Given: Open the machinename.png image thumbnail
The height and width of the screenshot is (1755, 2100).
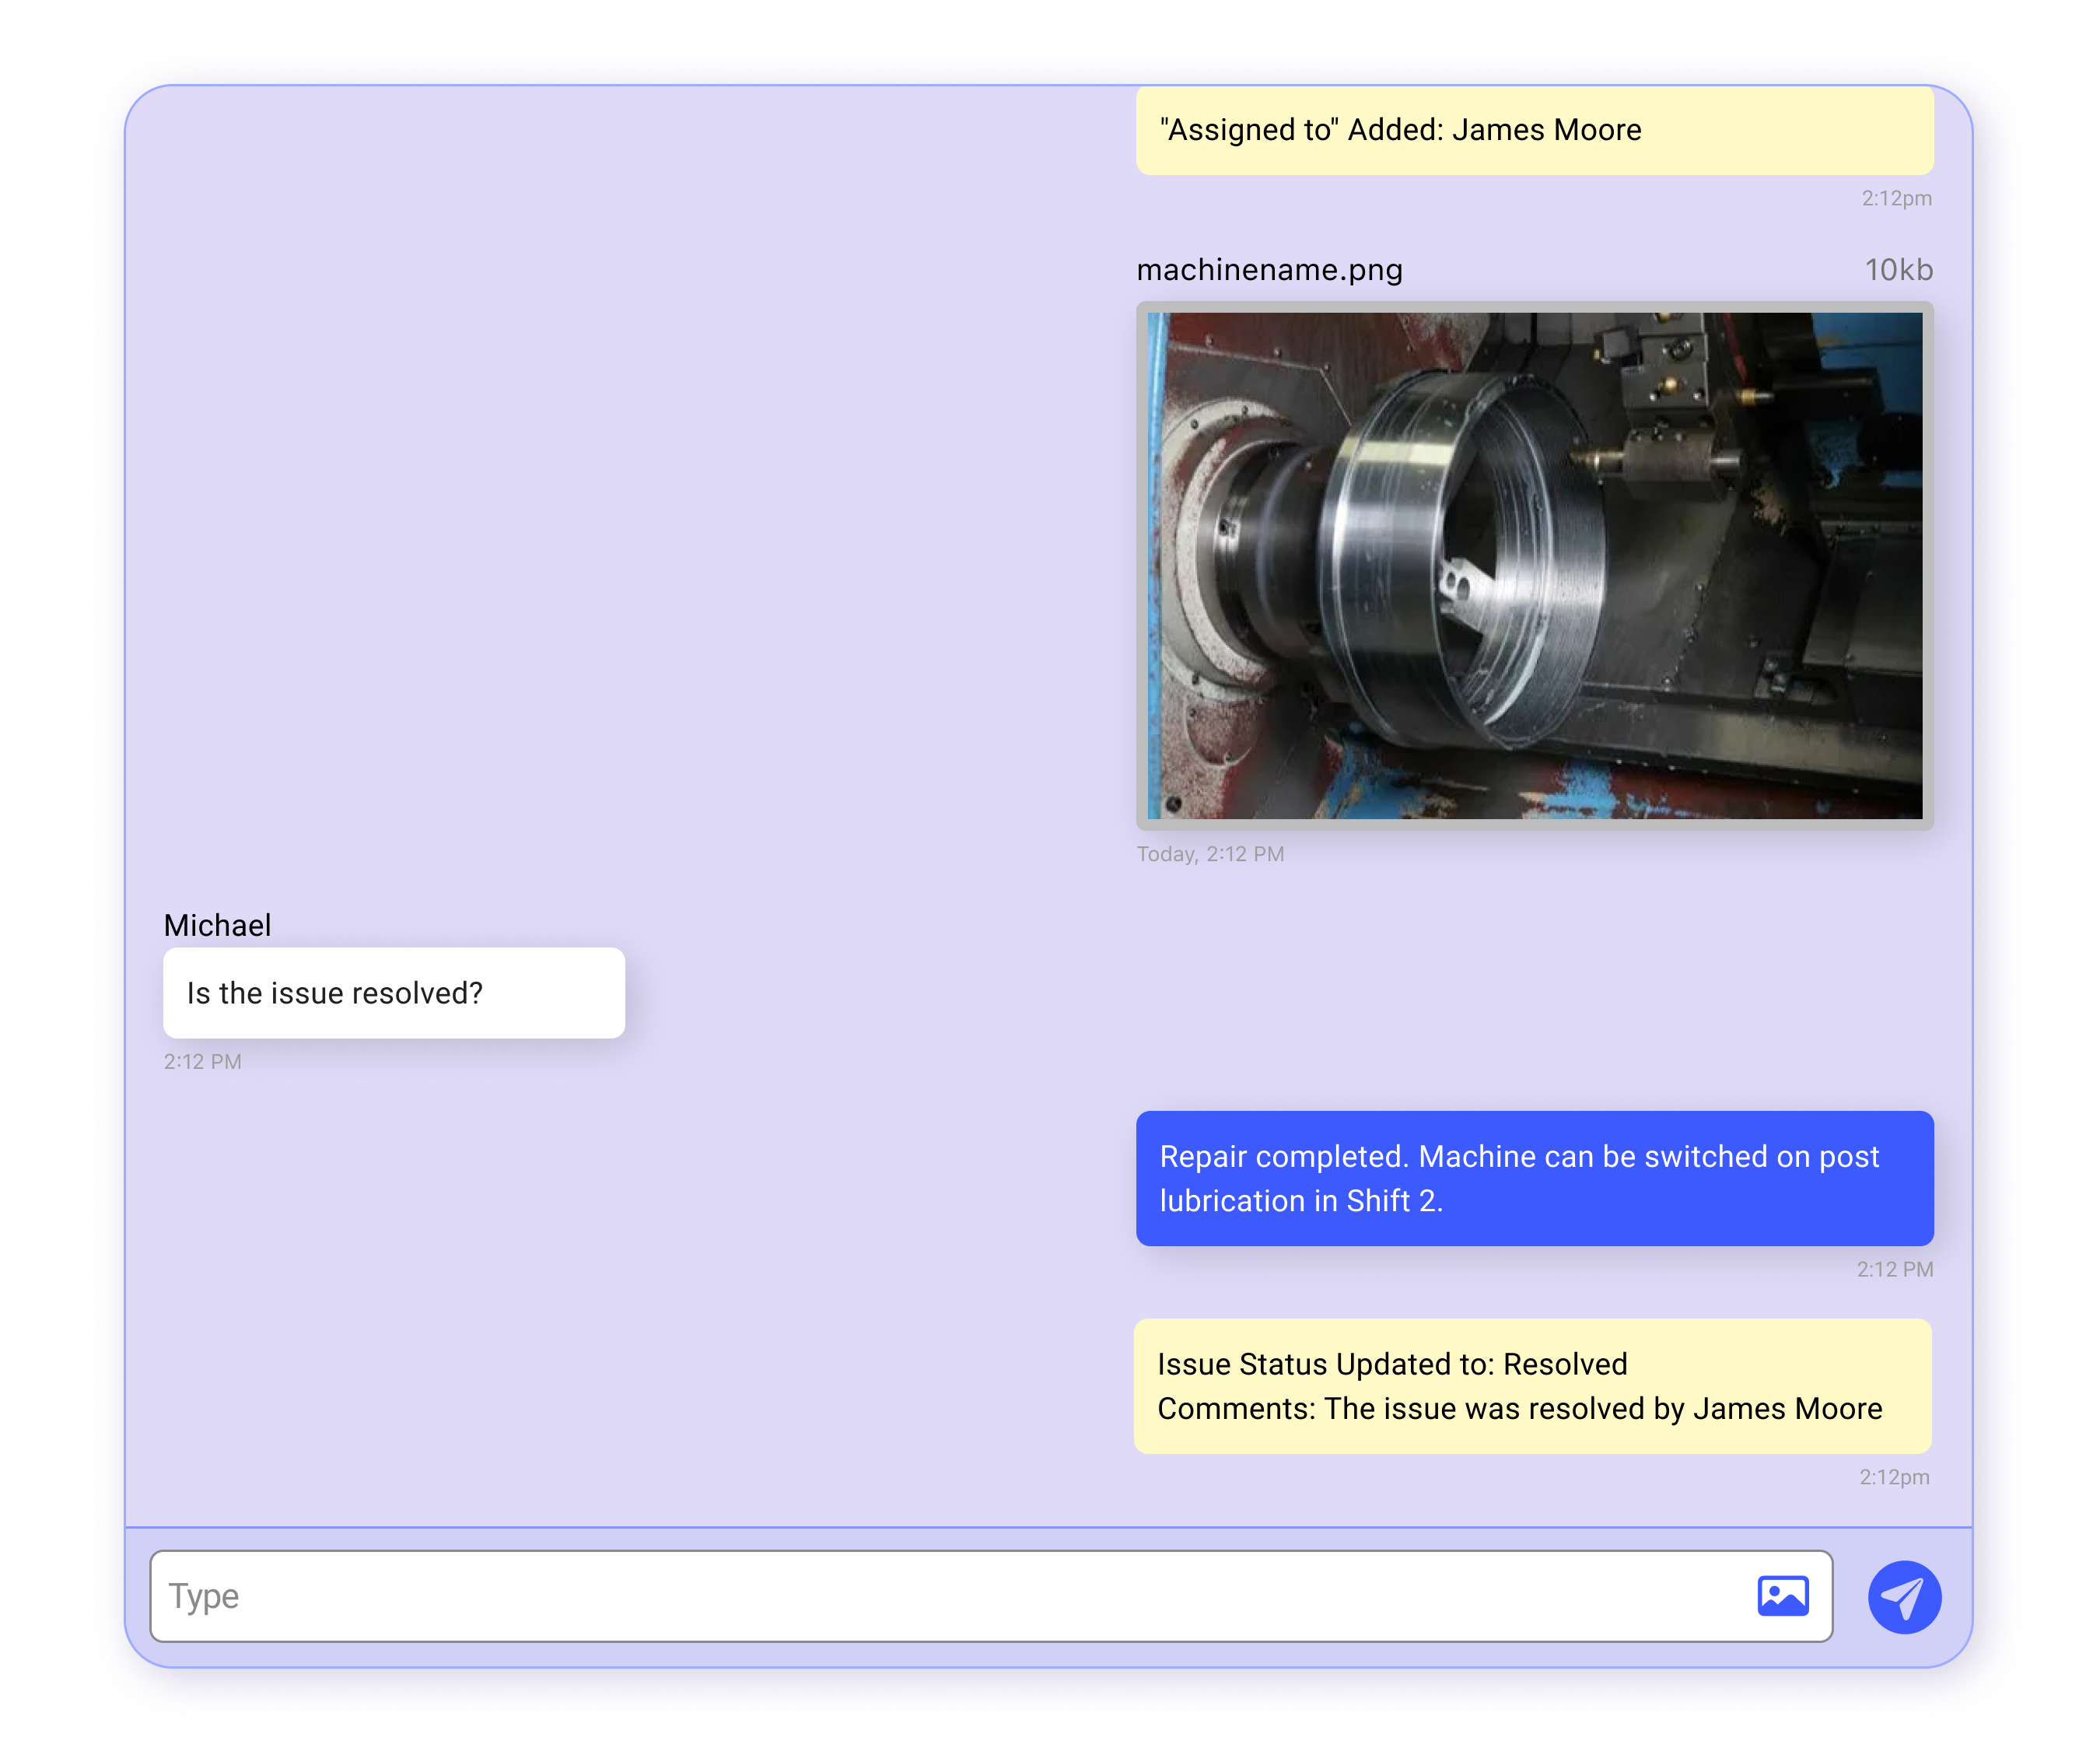Looking at the screenshot, I should 1534,566.
